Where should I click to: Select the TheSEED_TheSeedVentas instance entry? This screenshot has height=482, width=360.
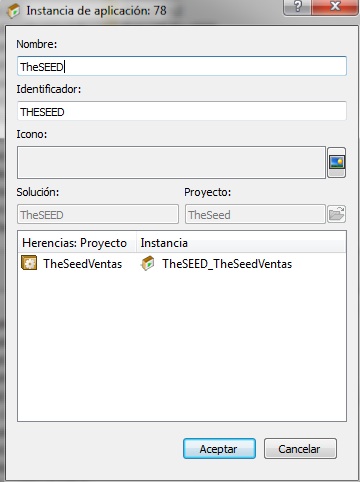pos(227,264)
